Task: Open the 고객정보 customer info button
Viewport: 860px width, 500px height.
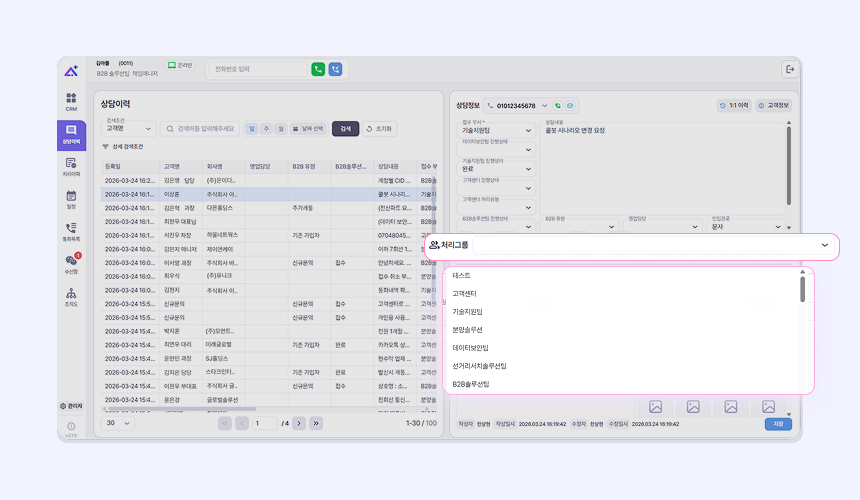Action: tap(773, 105)
